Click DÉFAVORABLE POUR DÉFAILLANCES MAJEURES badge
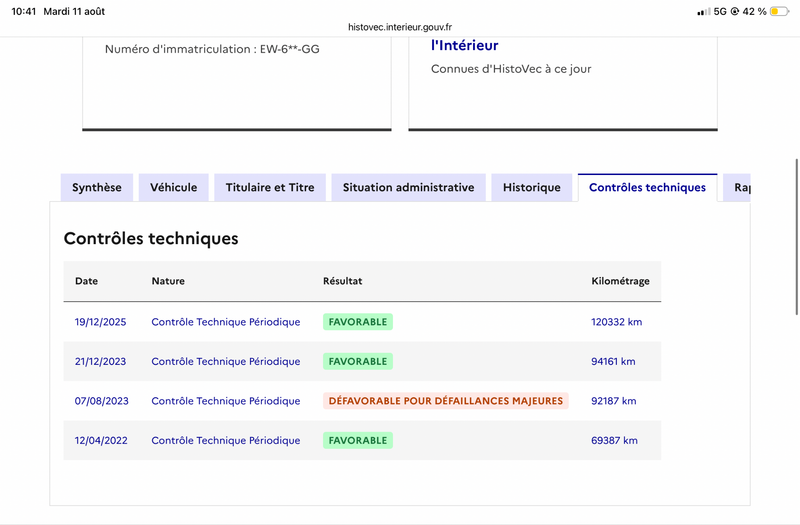The height and width of the screenshot is (525, 800). (445, 401)
